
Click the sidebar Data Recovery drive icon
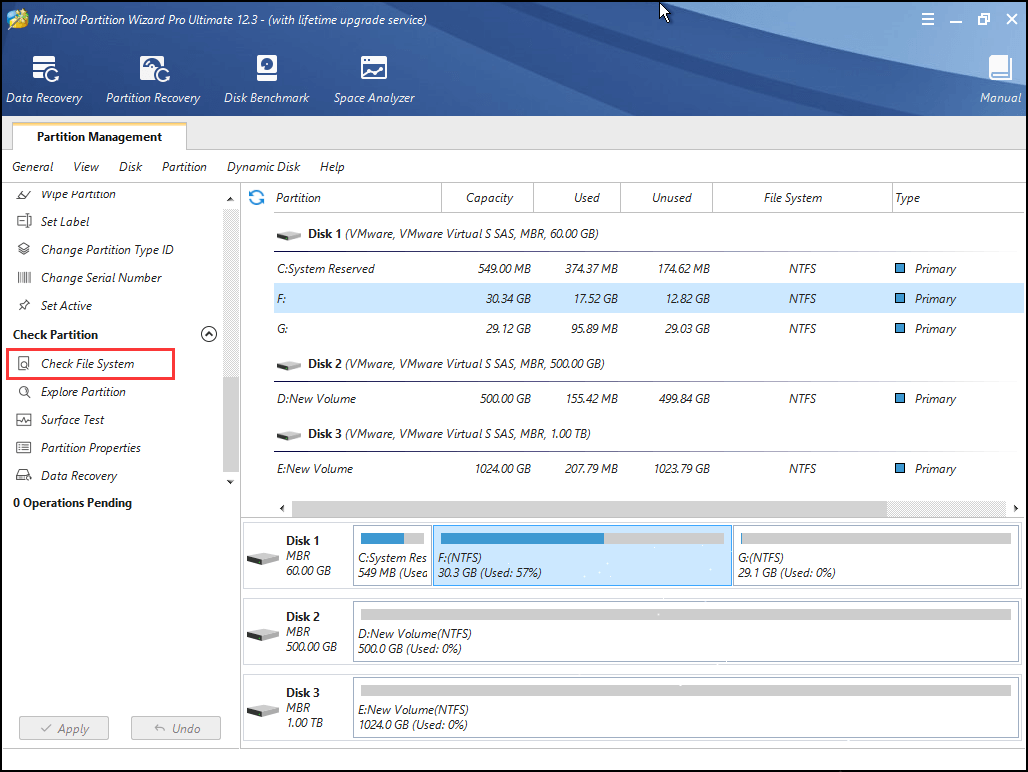pos(24,475)
